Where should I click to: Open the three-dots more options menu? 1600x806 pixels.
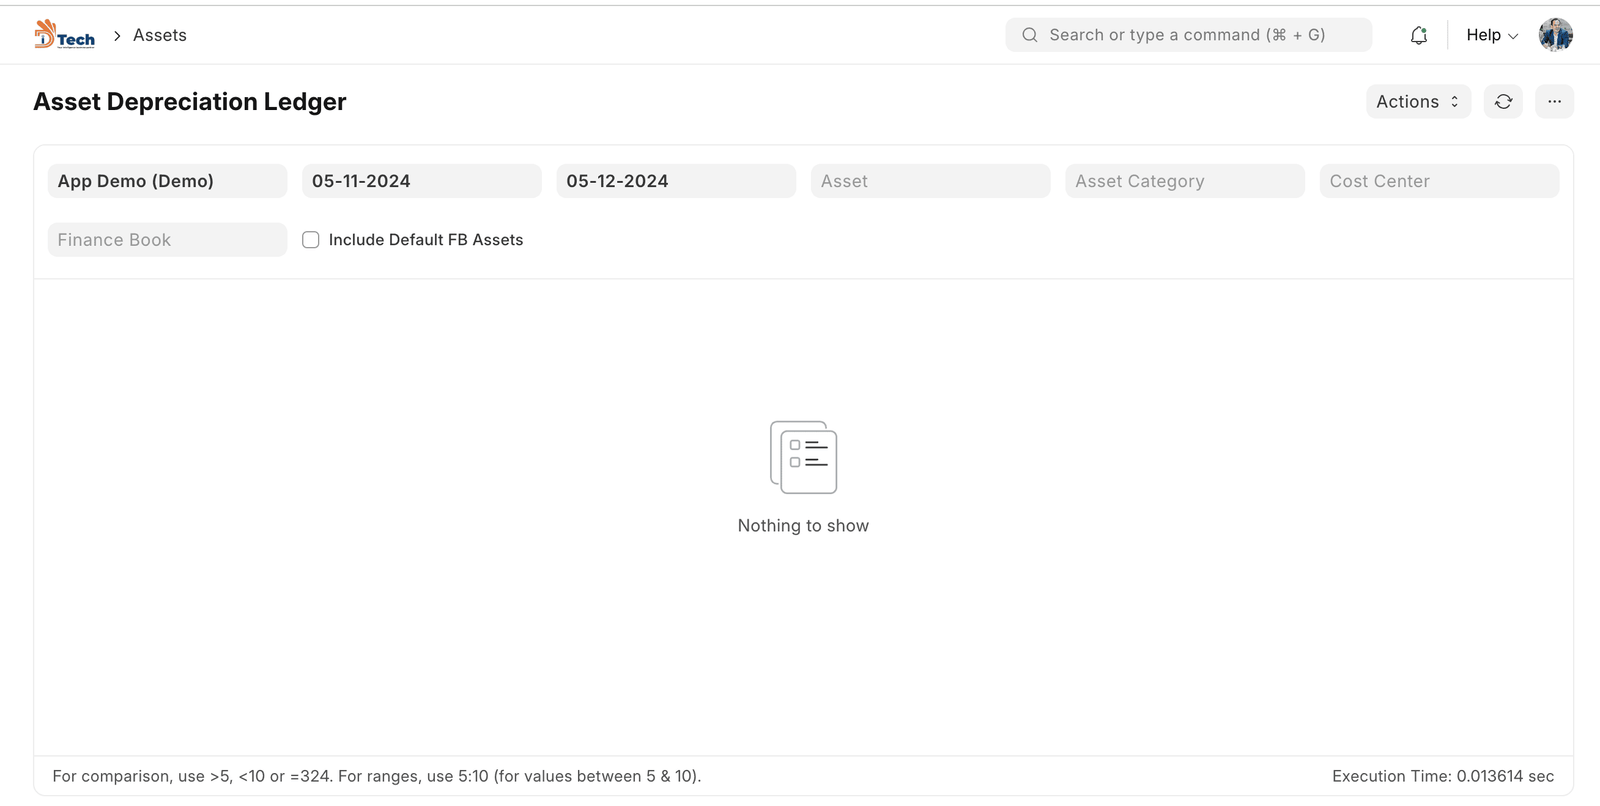[1554, 102]
